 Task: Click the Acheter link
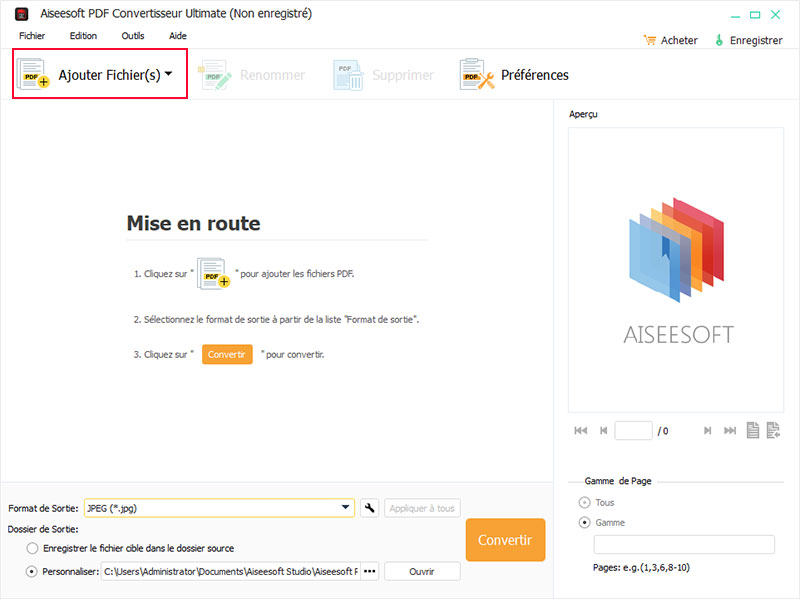679,40
